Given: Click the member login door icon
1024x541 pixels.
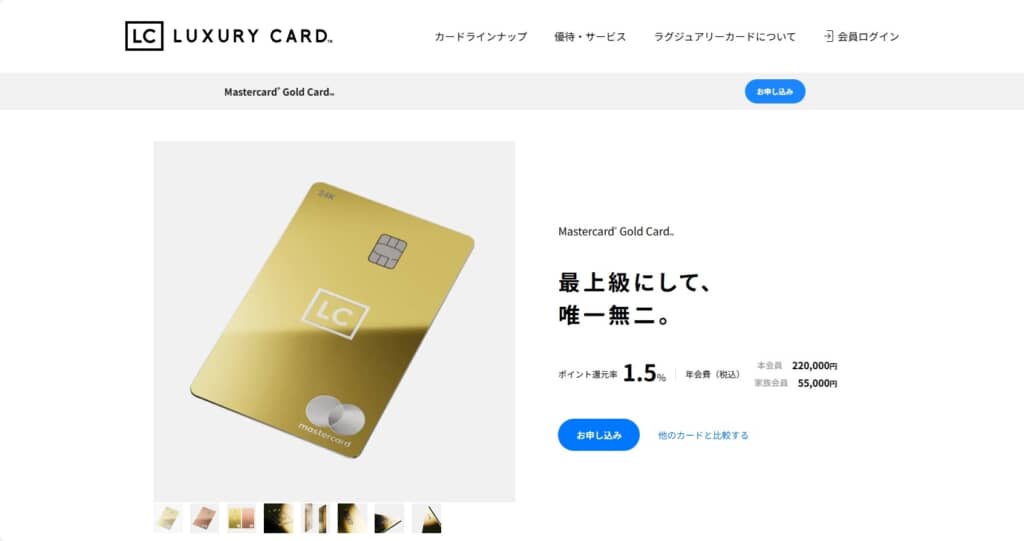Looking at the screenshot, I should (x=828, y=37).
